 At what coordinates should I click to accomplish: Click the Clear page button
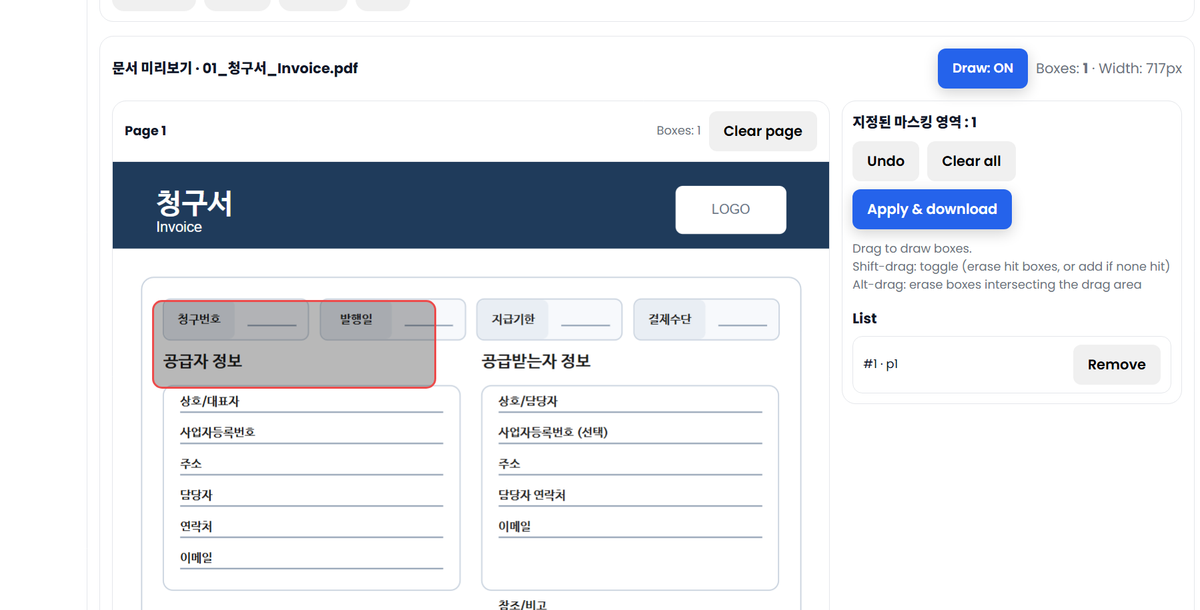point(762,130)
